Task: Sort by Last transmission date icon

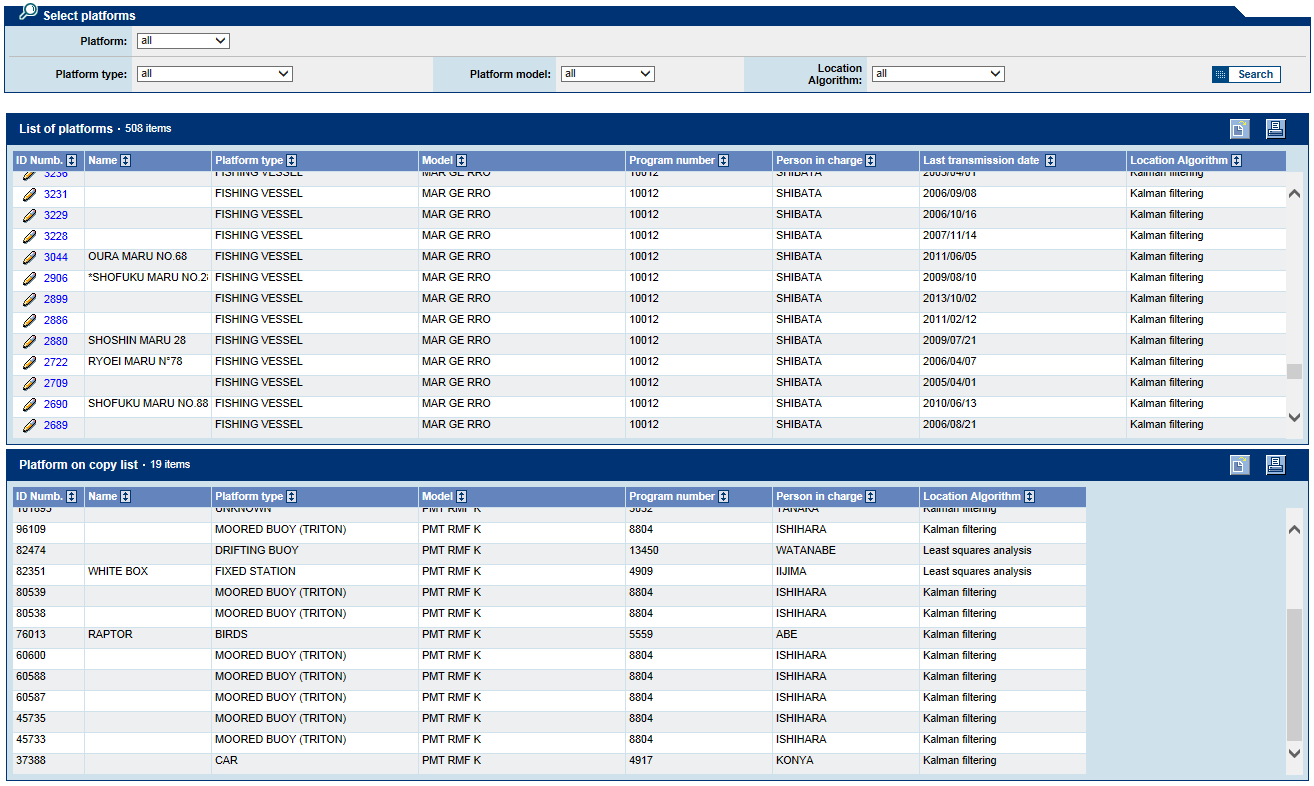Action: 1050,161
